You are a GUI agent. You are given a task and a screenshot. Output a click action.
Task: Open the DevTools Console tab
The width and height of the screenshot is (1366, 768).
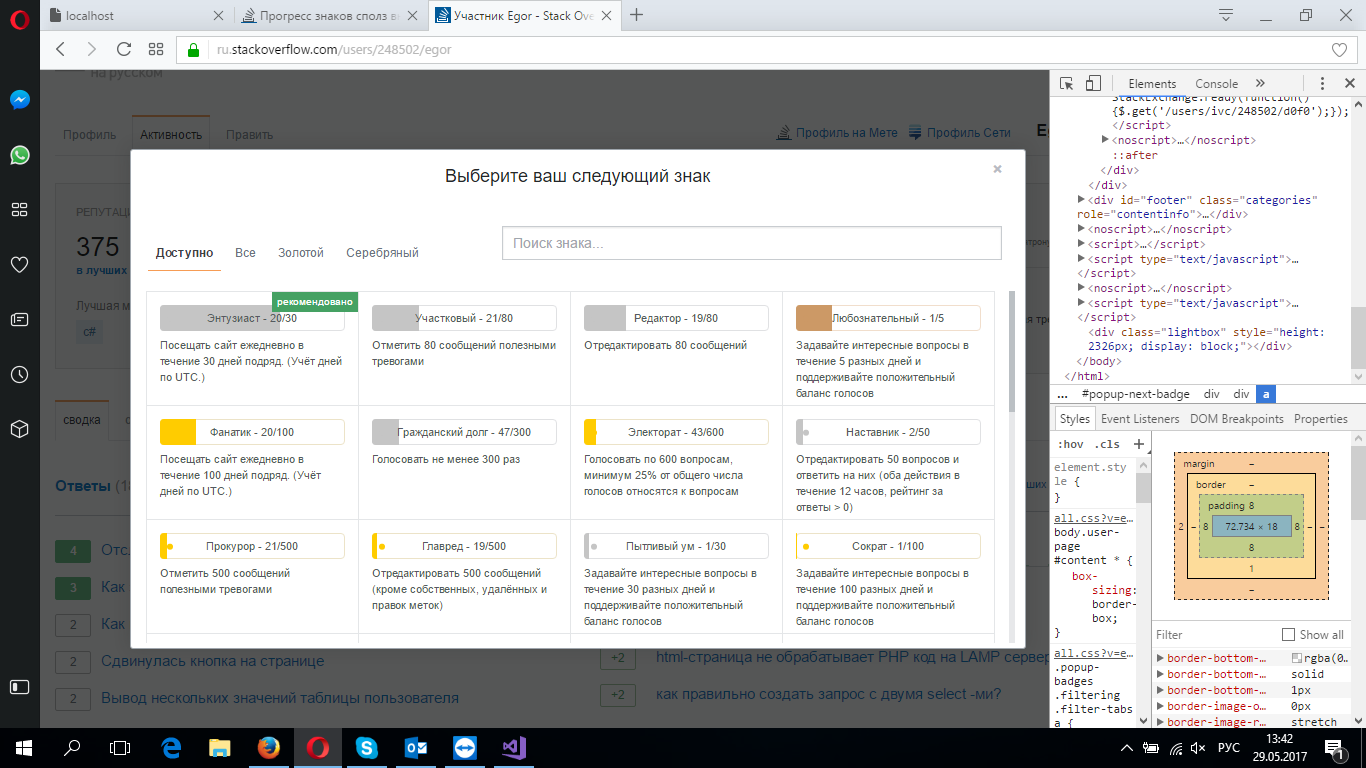[x=1217, y=84]
